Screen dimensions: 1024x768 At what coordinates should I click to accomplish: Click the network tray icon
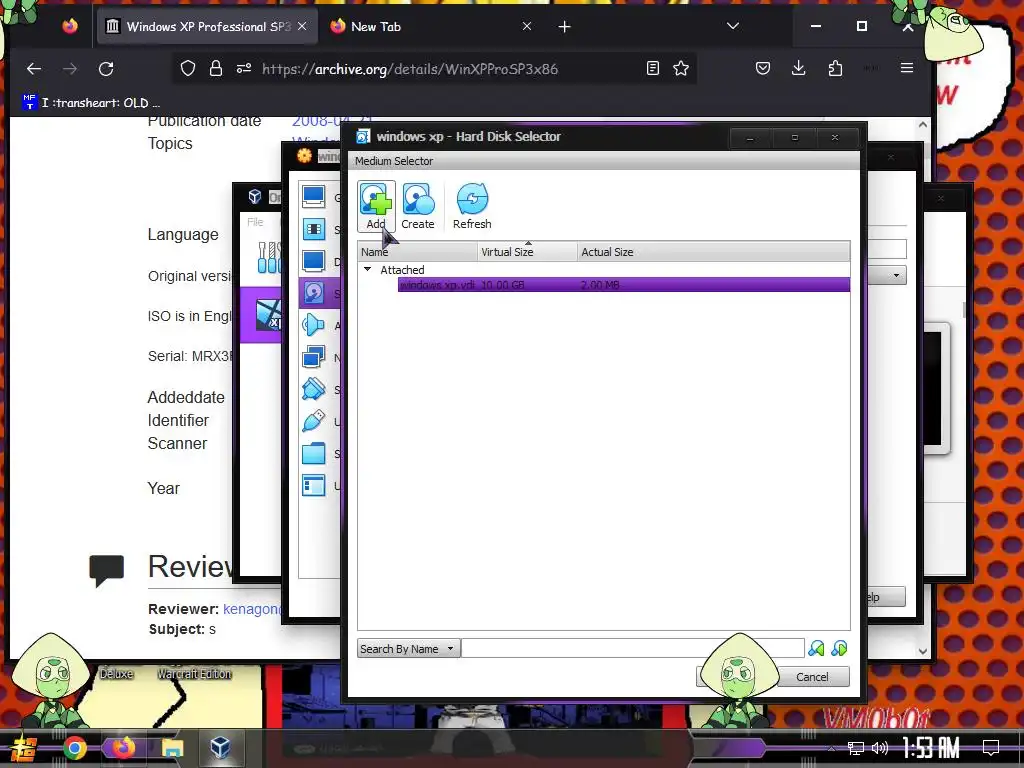coord(856,748)
